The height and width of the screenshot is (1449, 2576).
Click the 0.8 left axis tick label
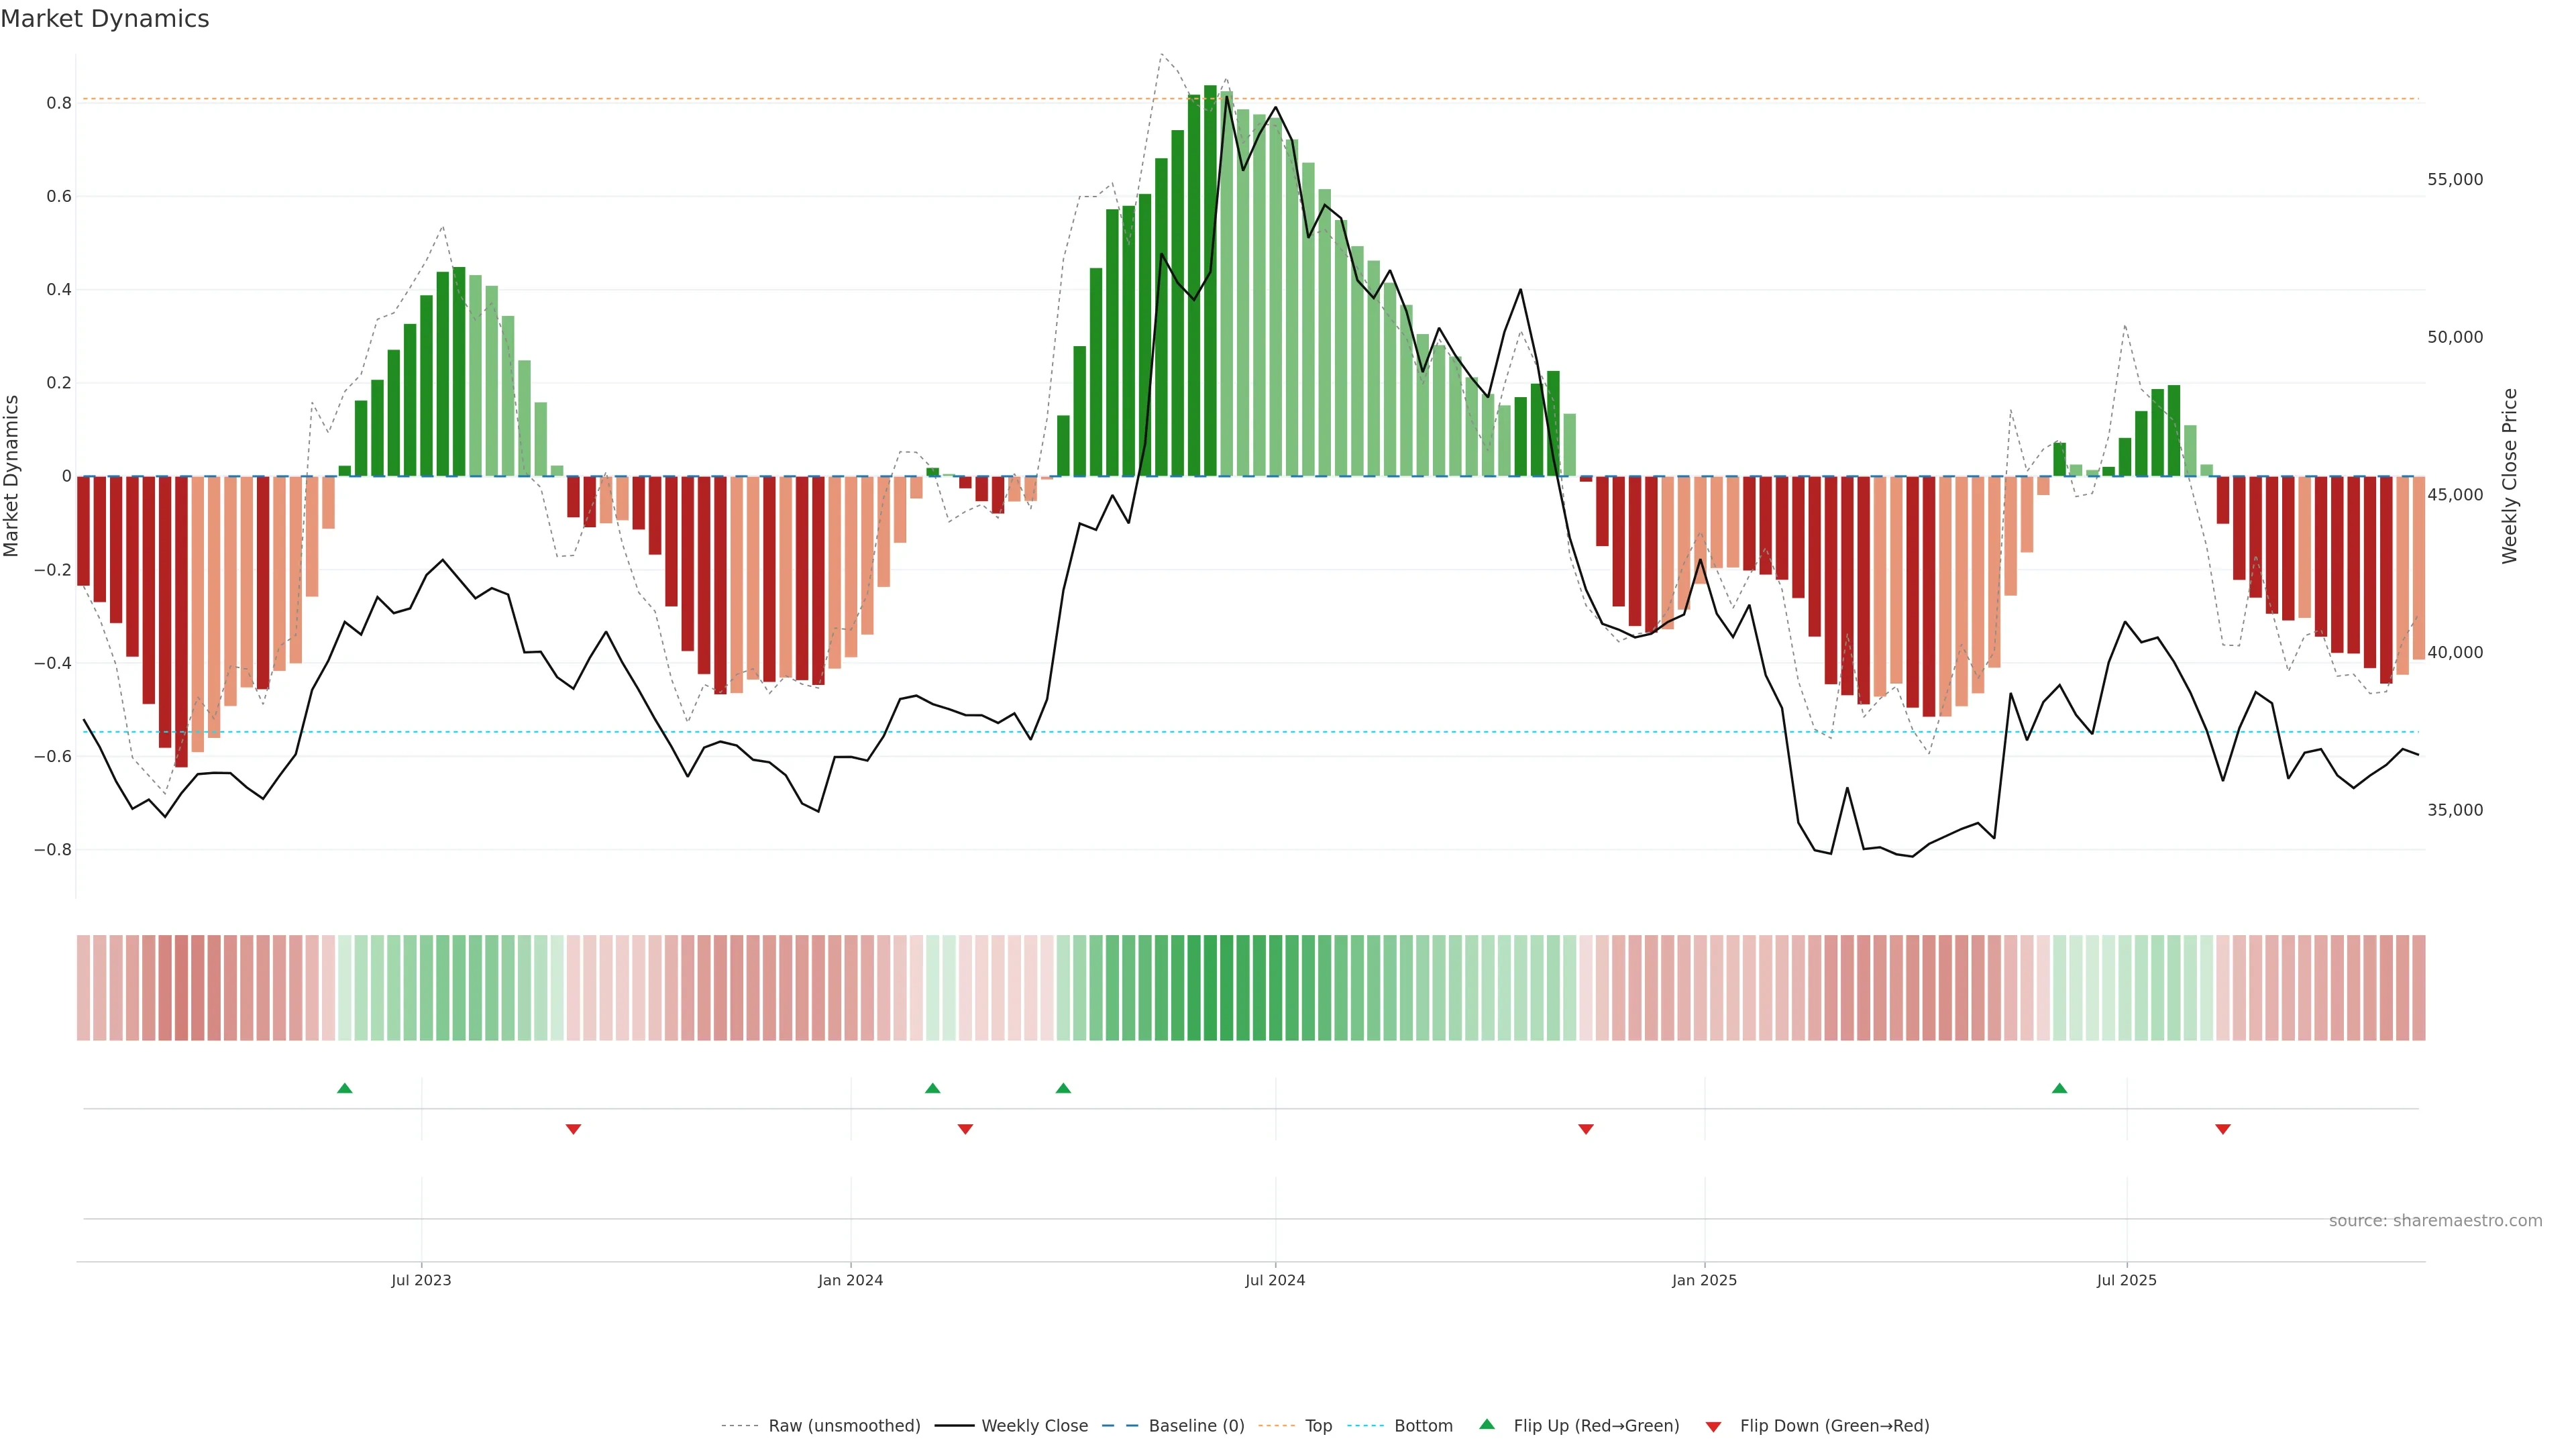coord(59,103)
